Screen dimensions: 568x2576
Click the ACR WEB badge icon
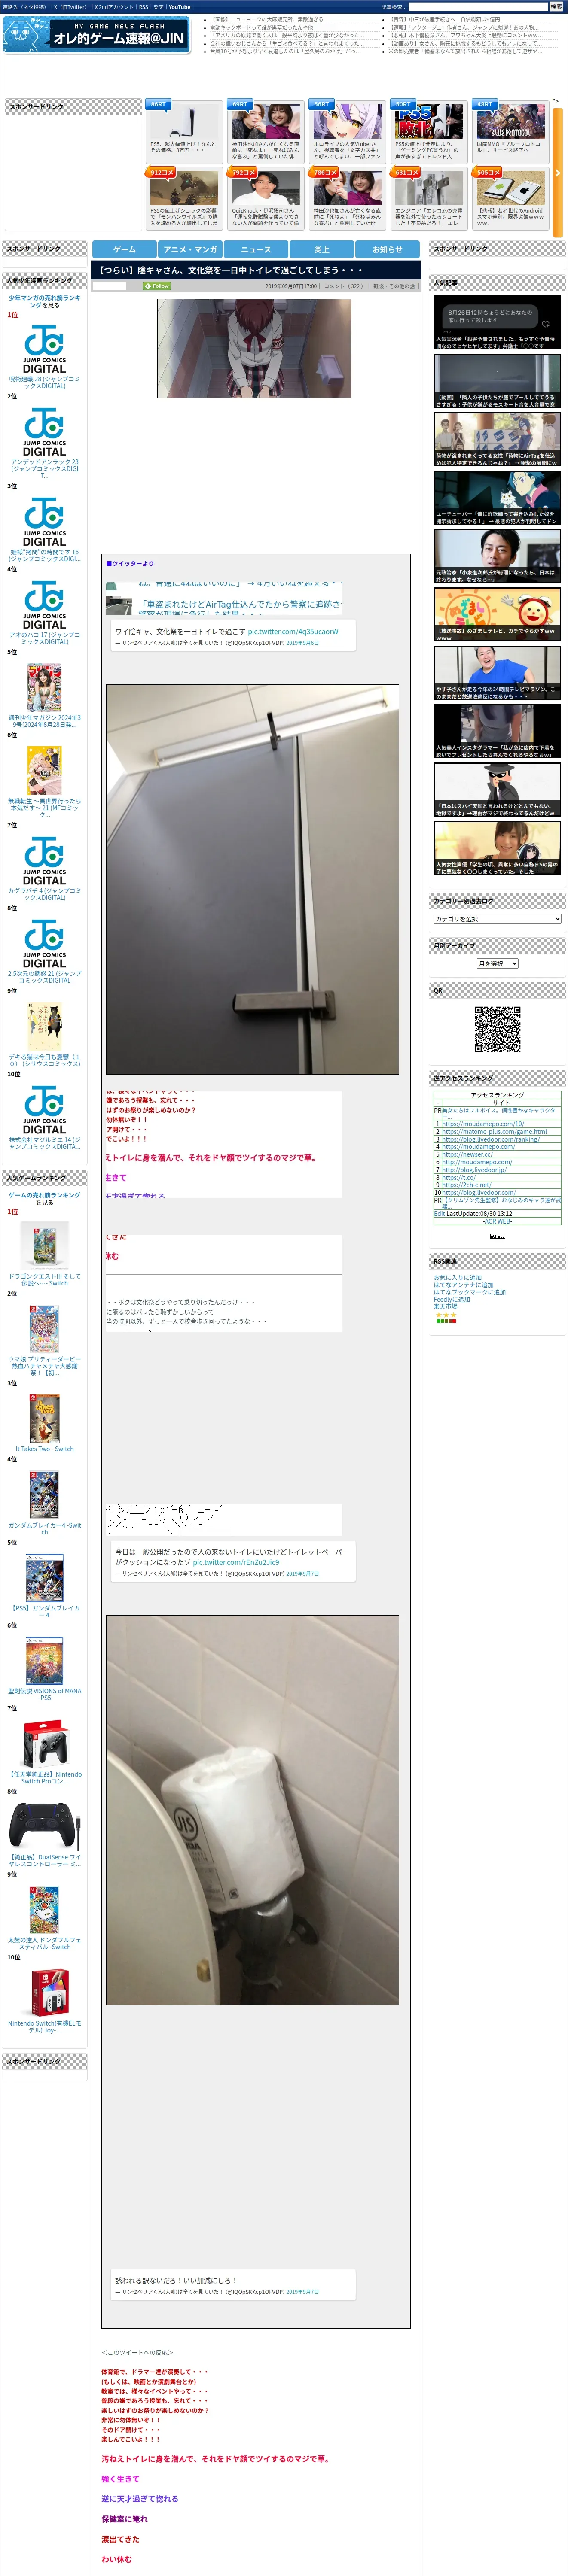coord(497,1236)
